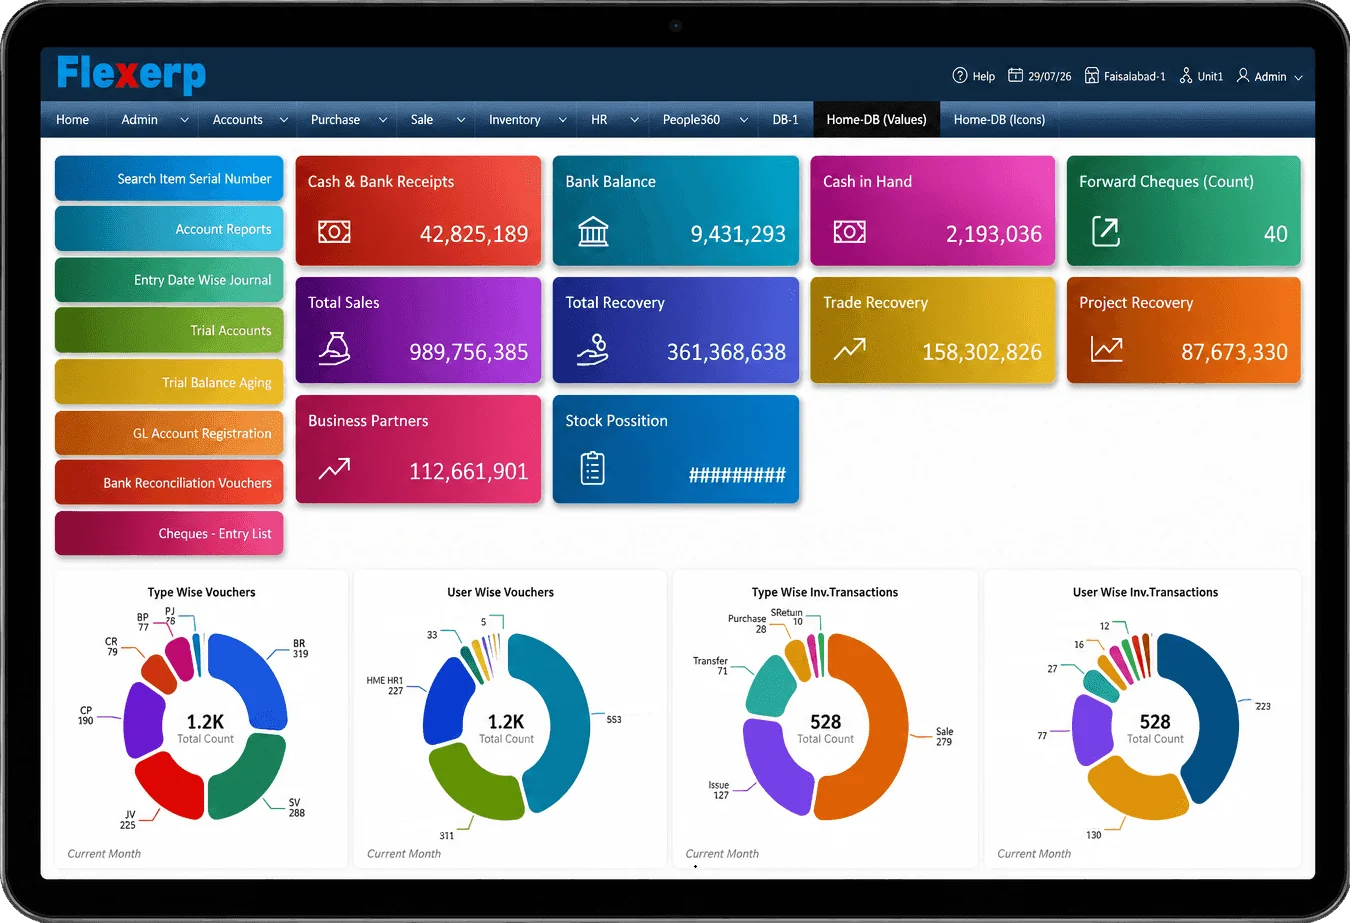The width and height of the screenshot is (1352, 923).
Task: Expand the Accounts menu dropdown arrow
Action: pos(284,120)
